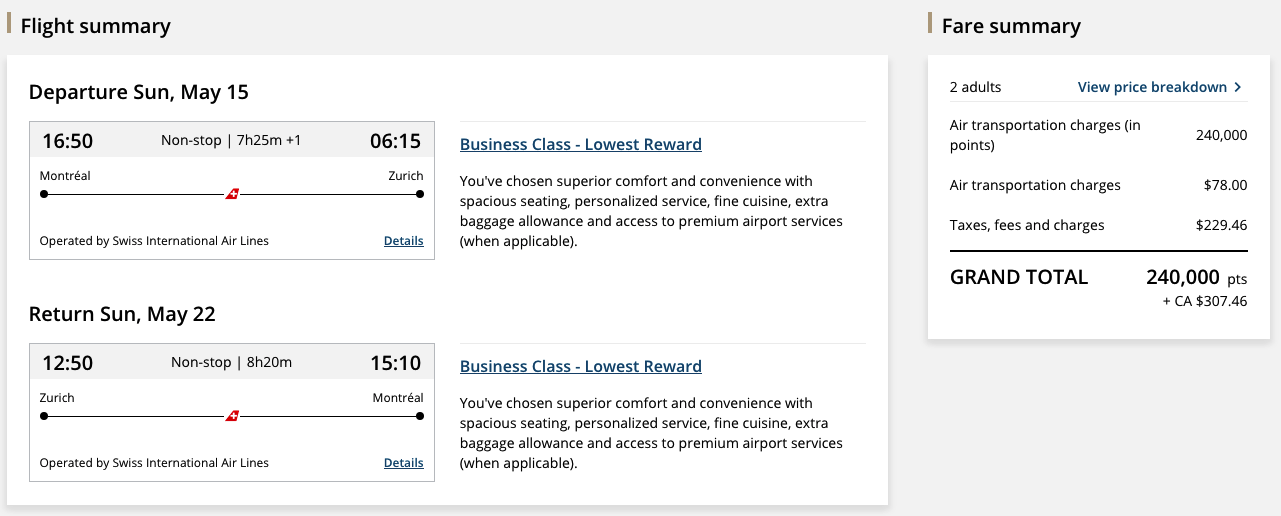Click the 15:10 return arrival time
The height and width of the screenshot is (516, 1281).
coord(395,363)
